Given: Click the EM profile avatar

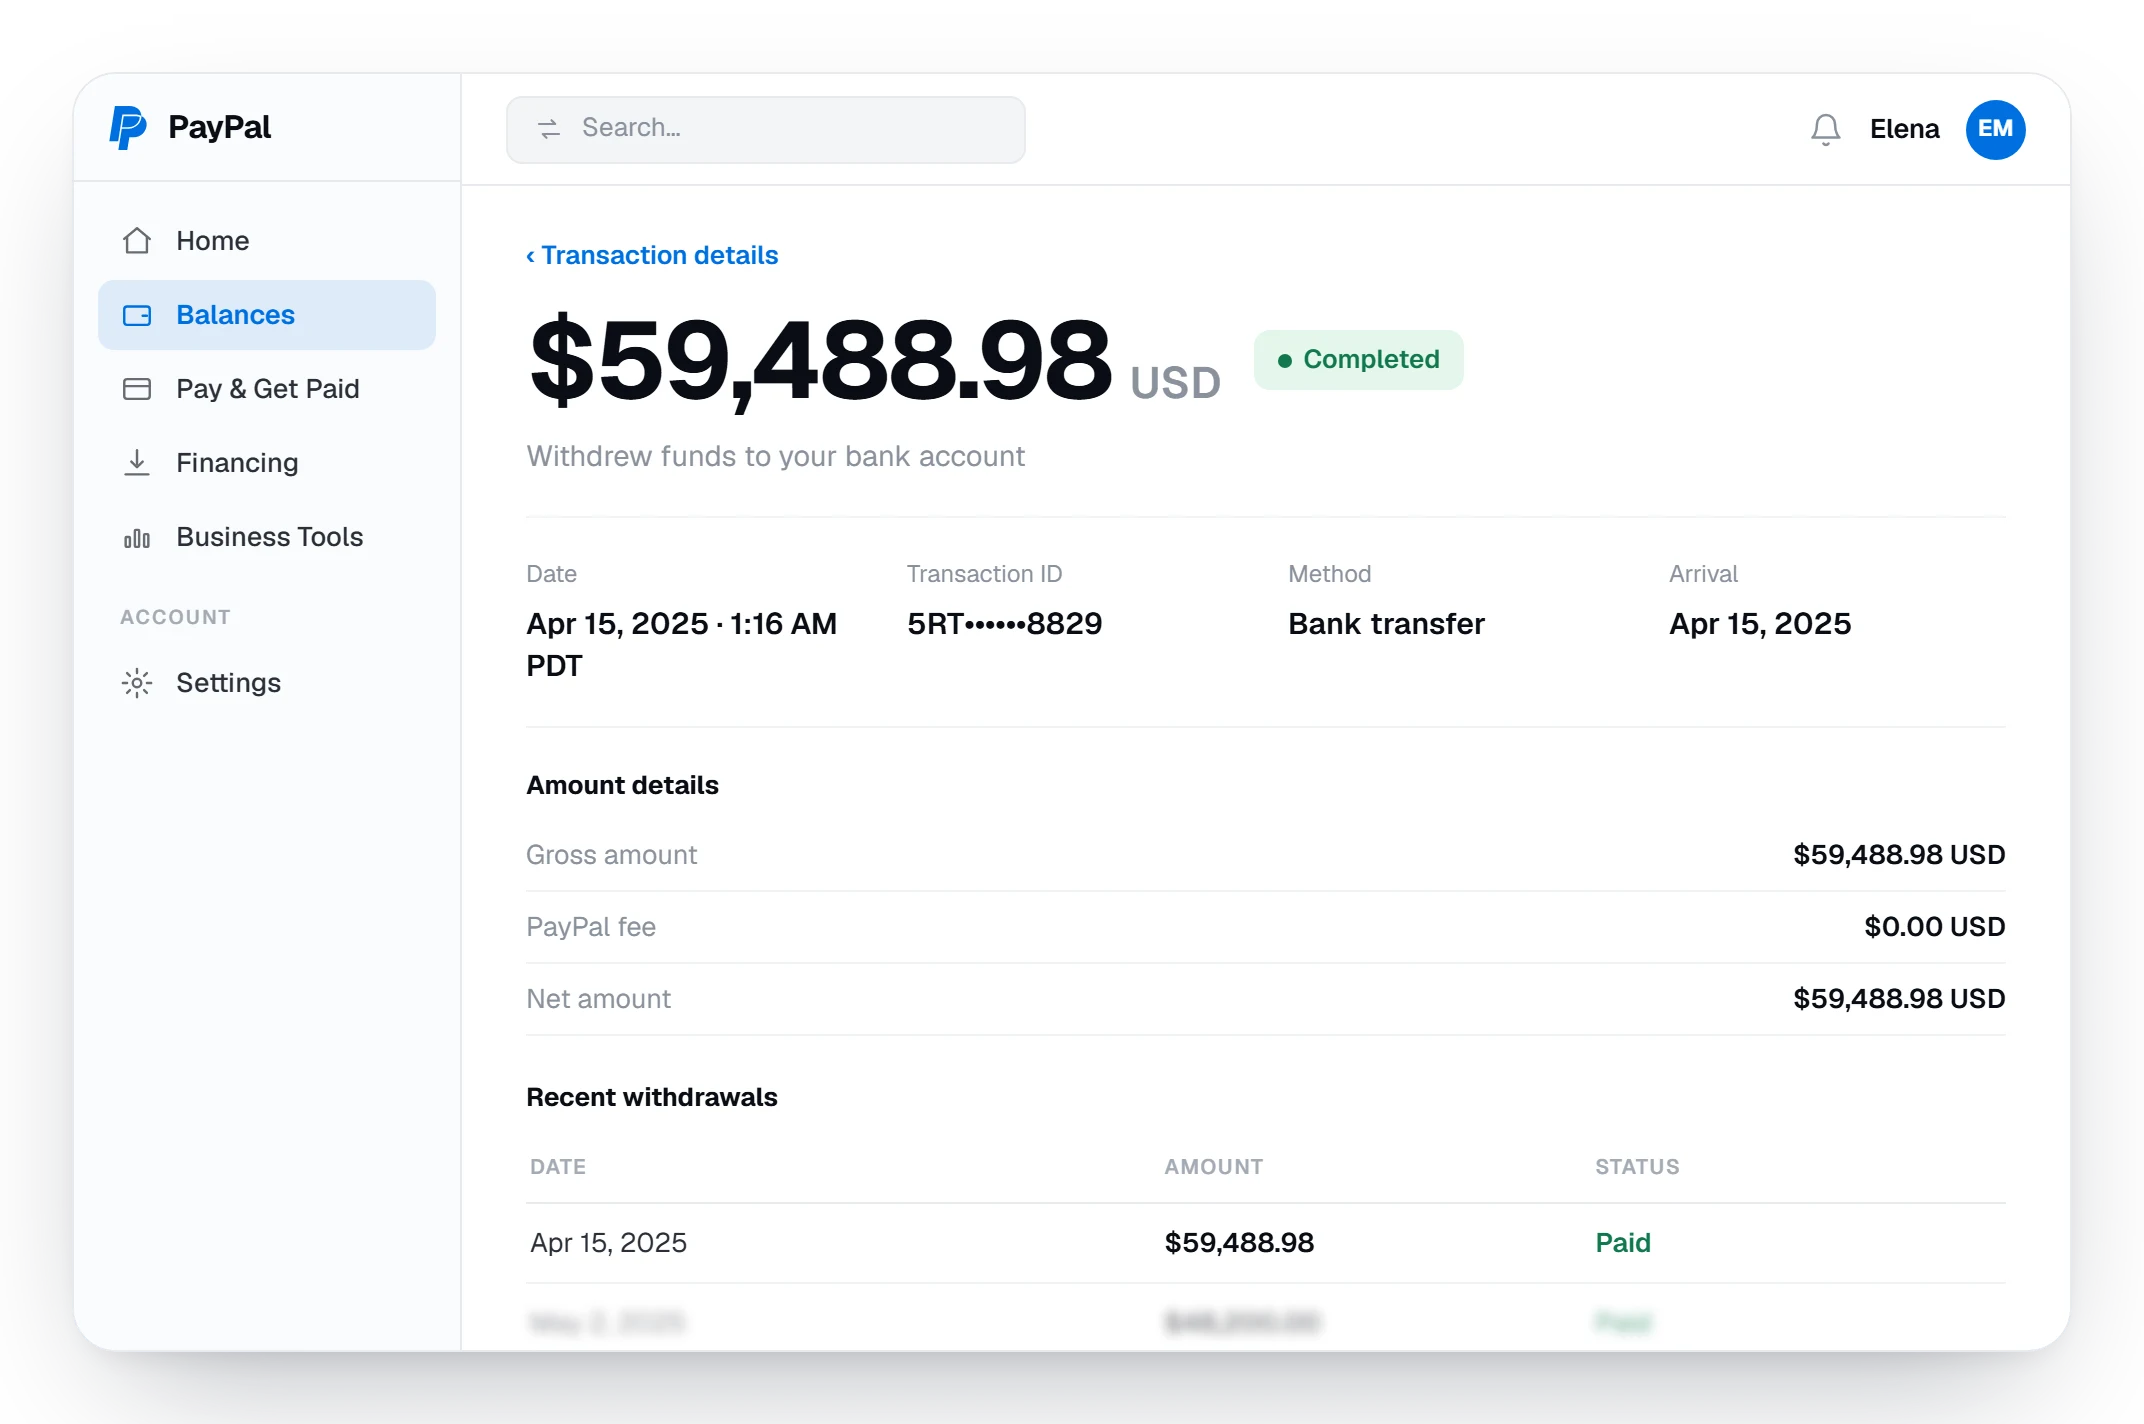Looking at the screenshot, I should 1995,129.
